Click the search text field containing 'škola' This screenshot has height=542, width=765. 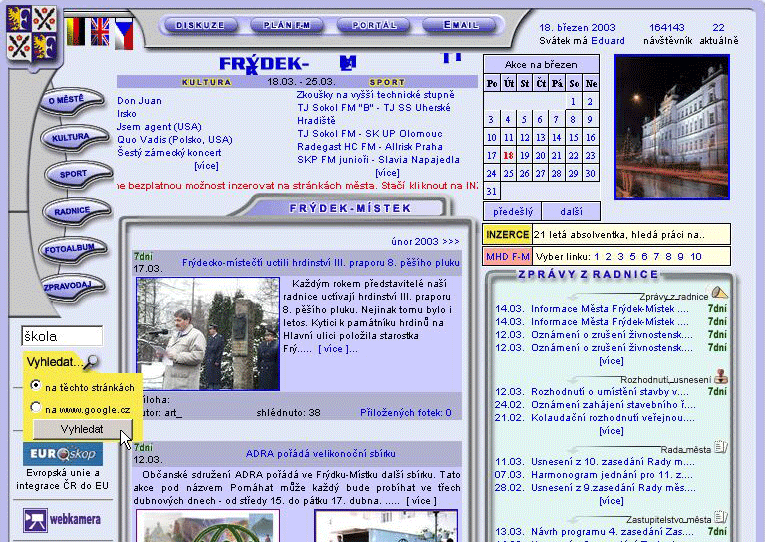coord(62,337)
